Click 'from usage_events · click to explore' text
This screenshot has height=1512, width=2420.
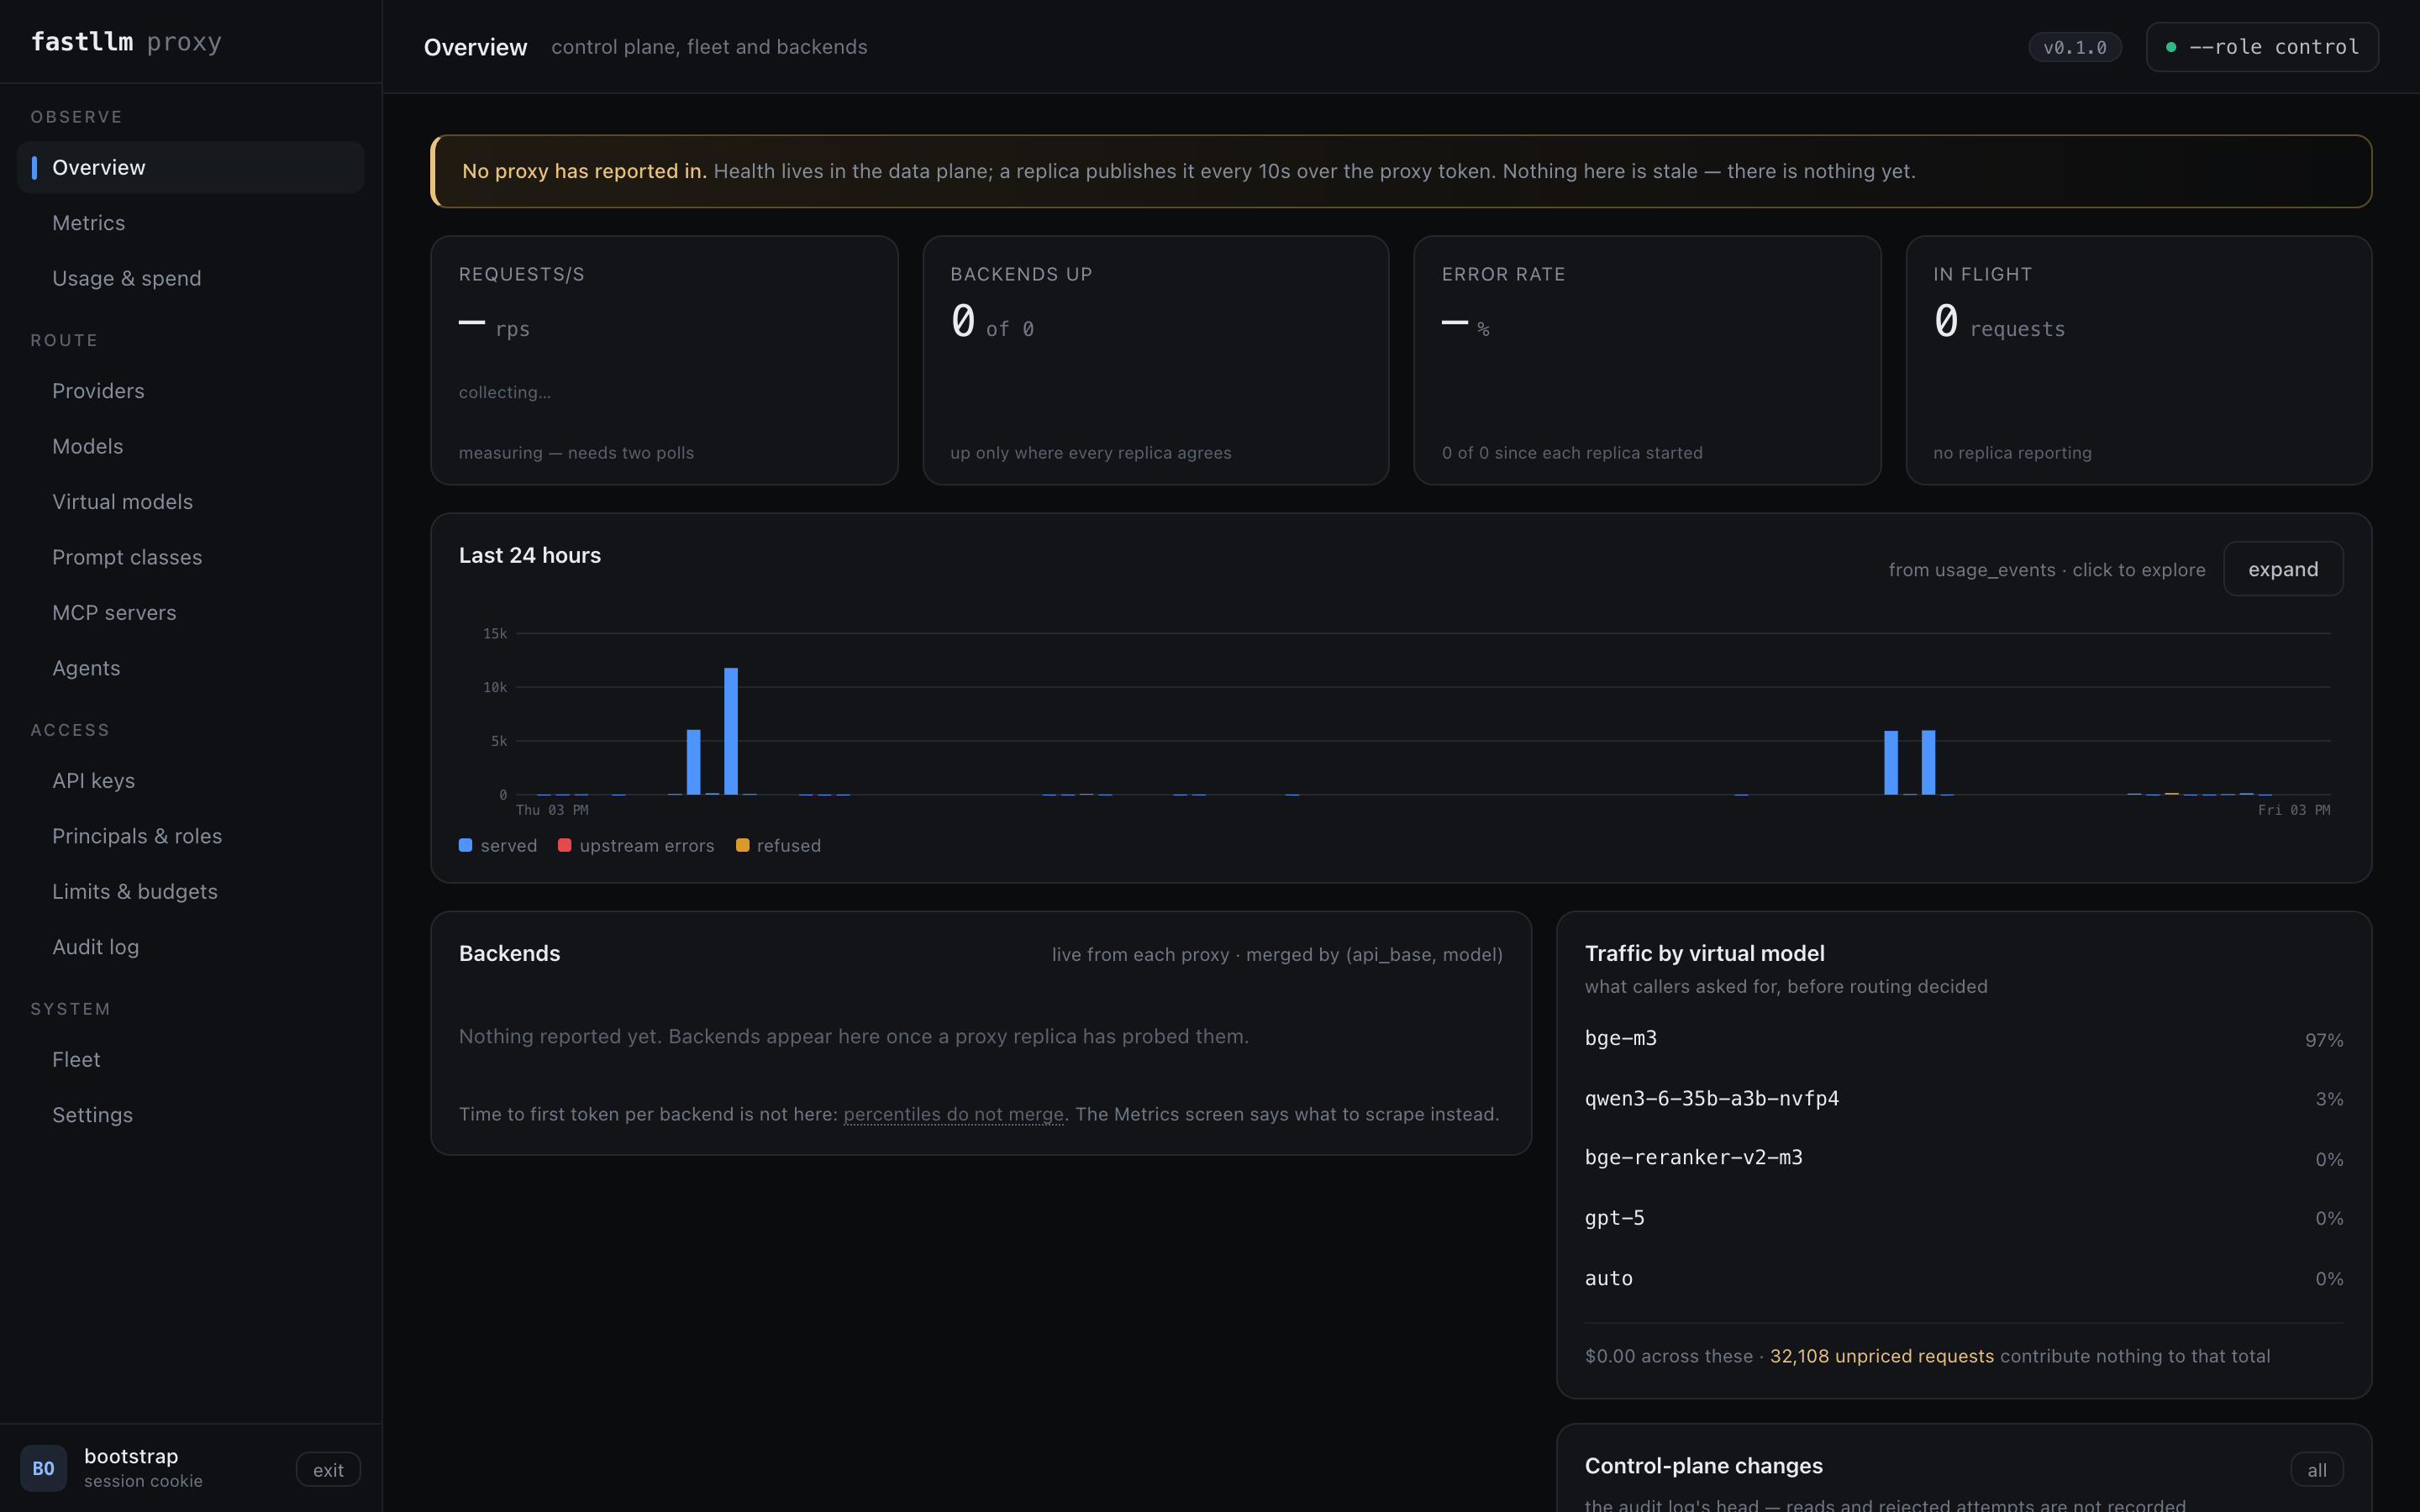2046,570
